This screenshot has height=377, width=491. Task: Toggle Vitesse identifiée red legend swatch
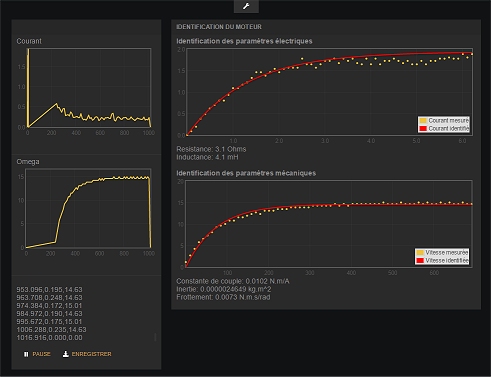point(420,260)
